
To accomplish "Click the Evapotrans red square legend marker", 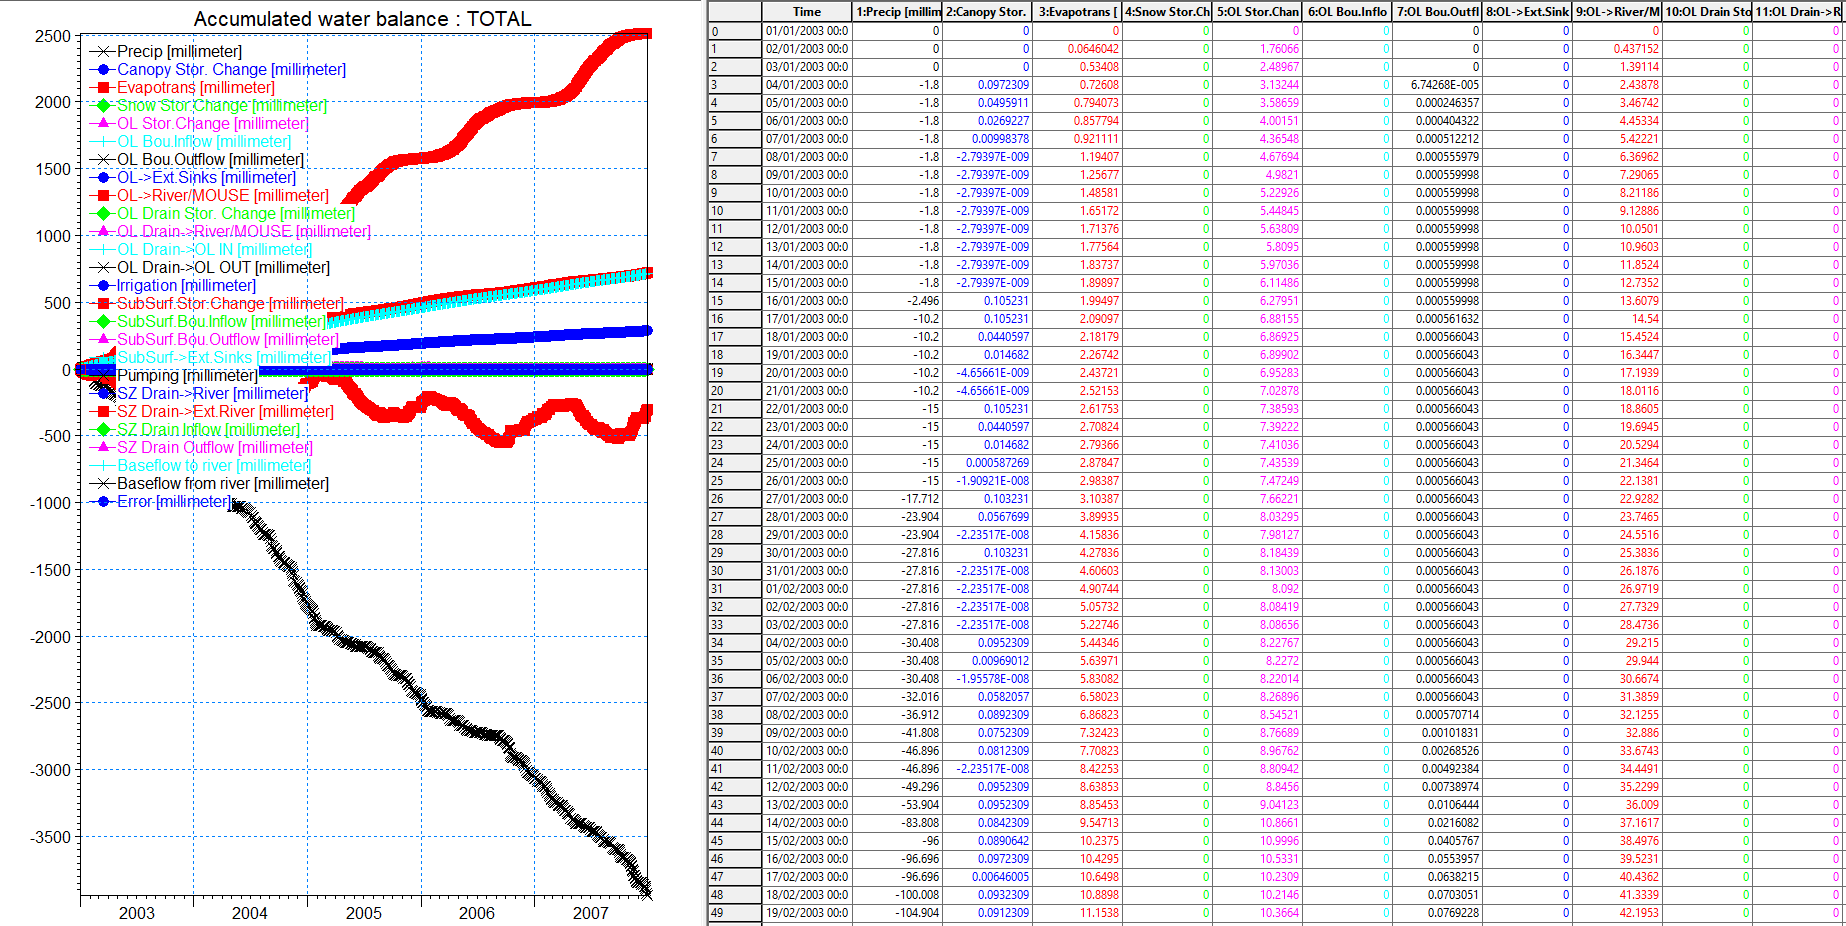I will click(102, 87).
